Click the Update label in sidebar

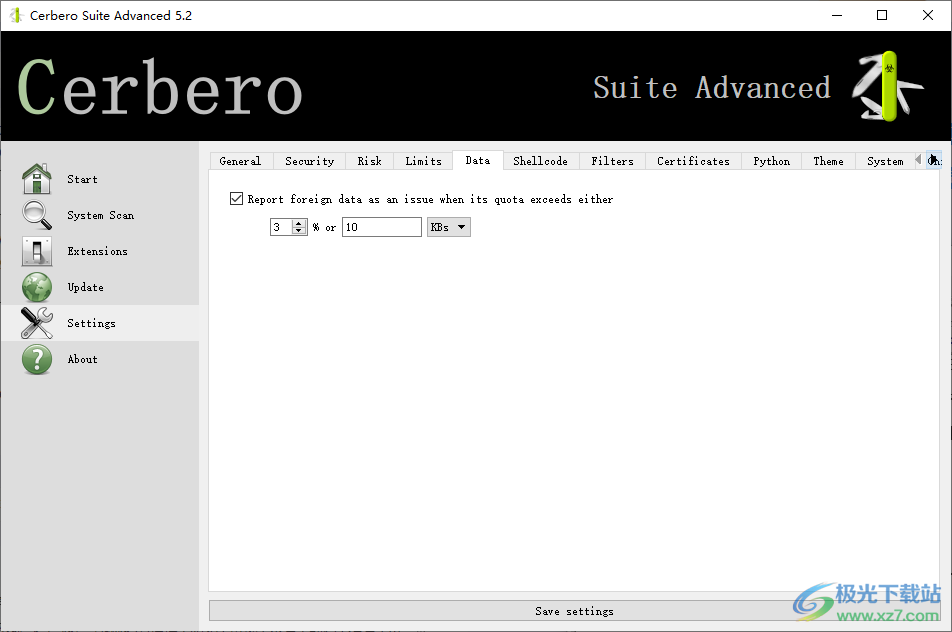pos(85,287)
